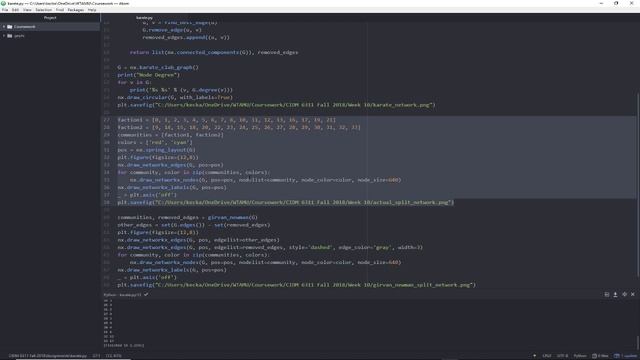Click savefig line for actual_split_network.png
The width and height of the screenshot is (640, 360).
coord(286,202)
